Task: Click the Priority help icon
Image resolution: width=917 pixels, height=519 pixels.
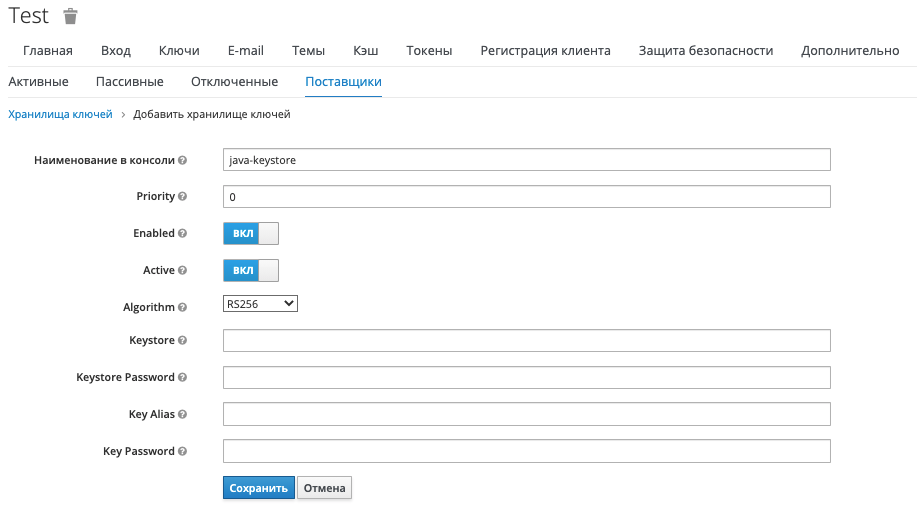Action: [x=183, y=197]
